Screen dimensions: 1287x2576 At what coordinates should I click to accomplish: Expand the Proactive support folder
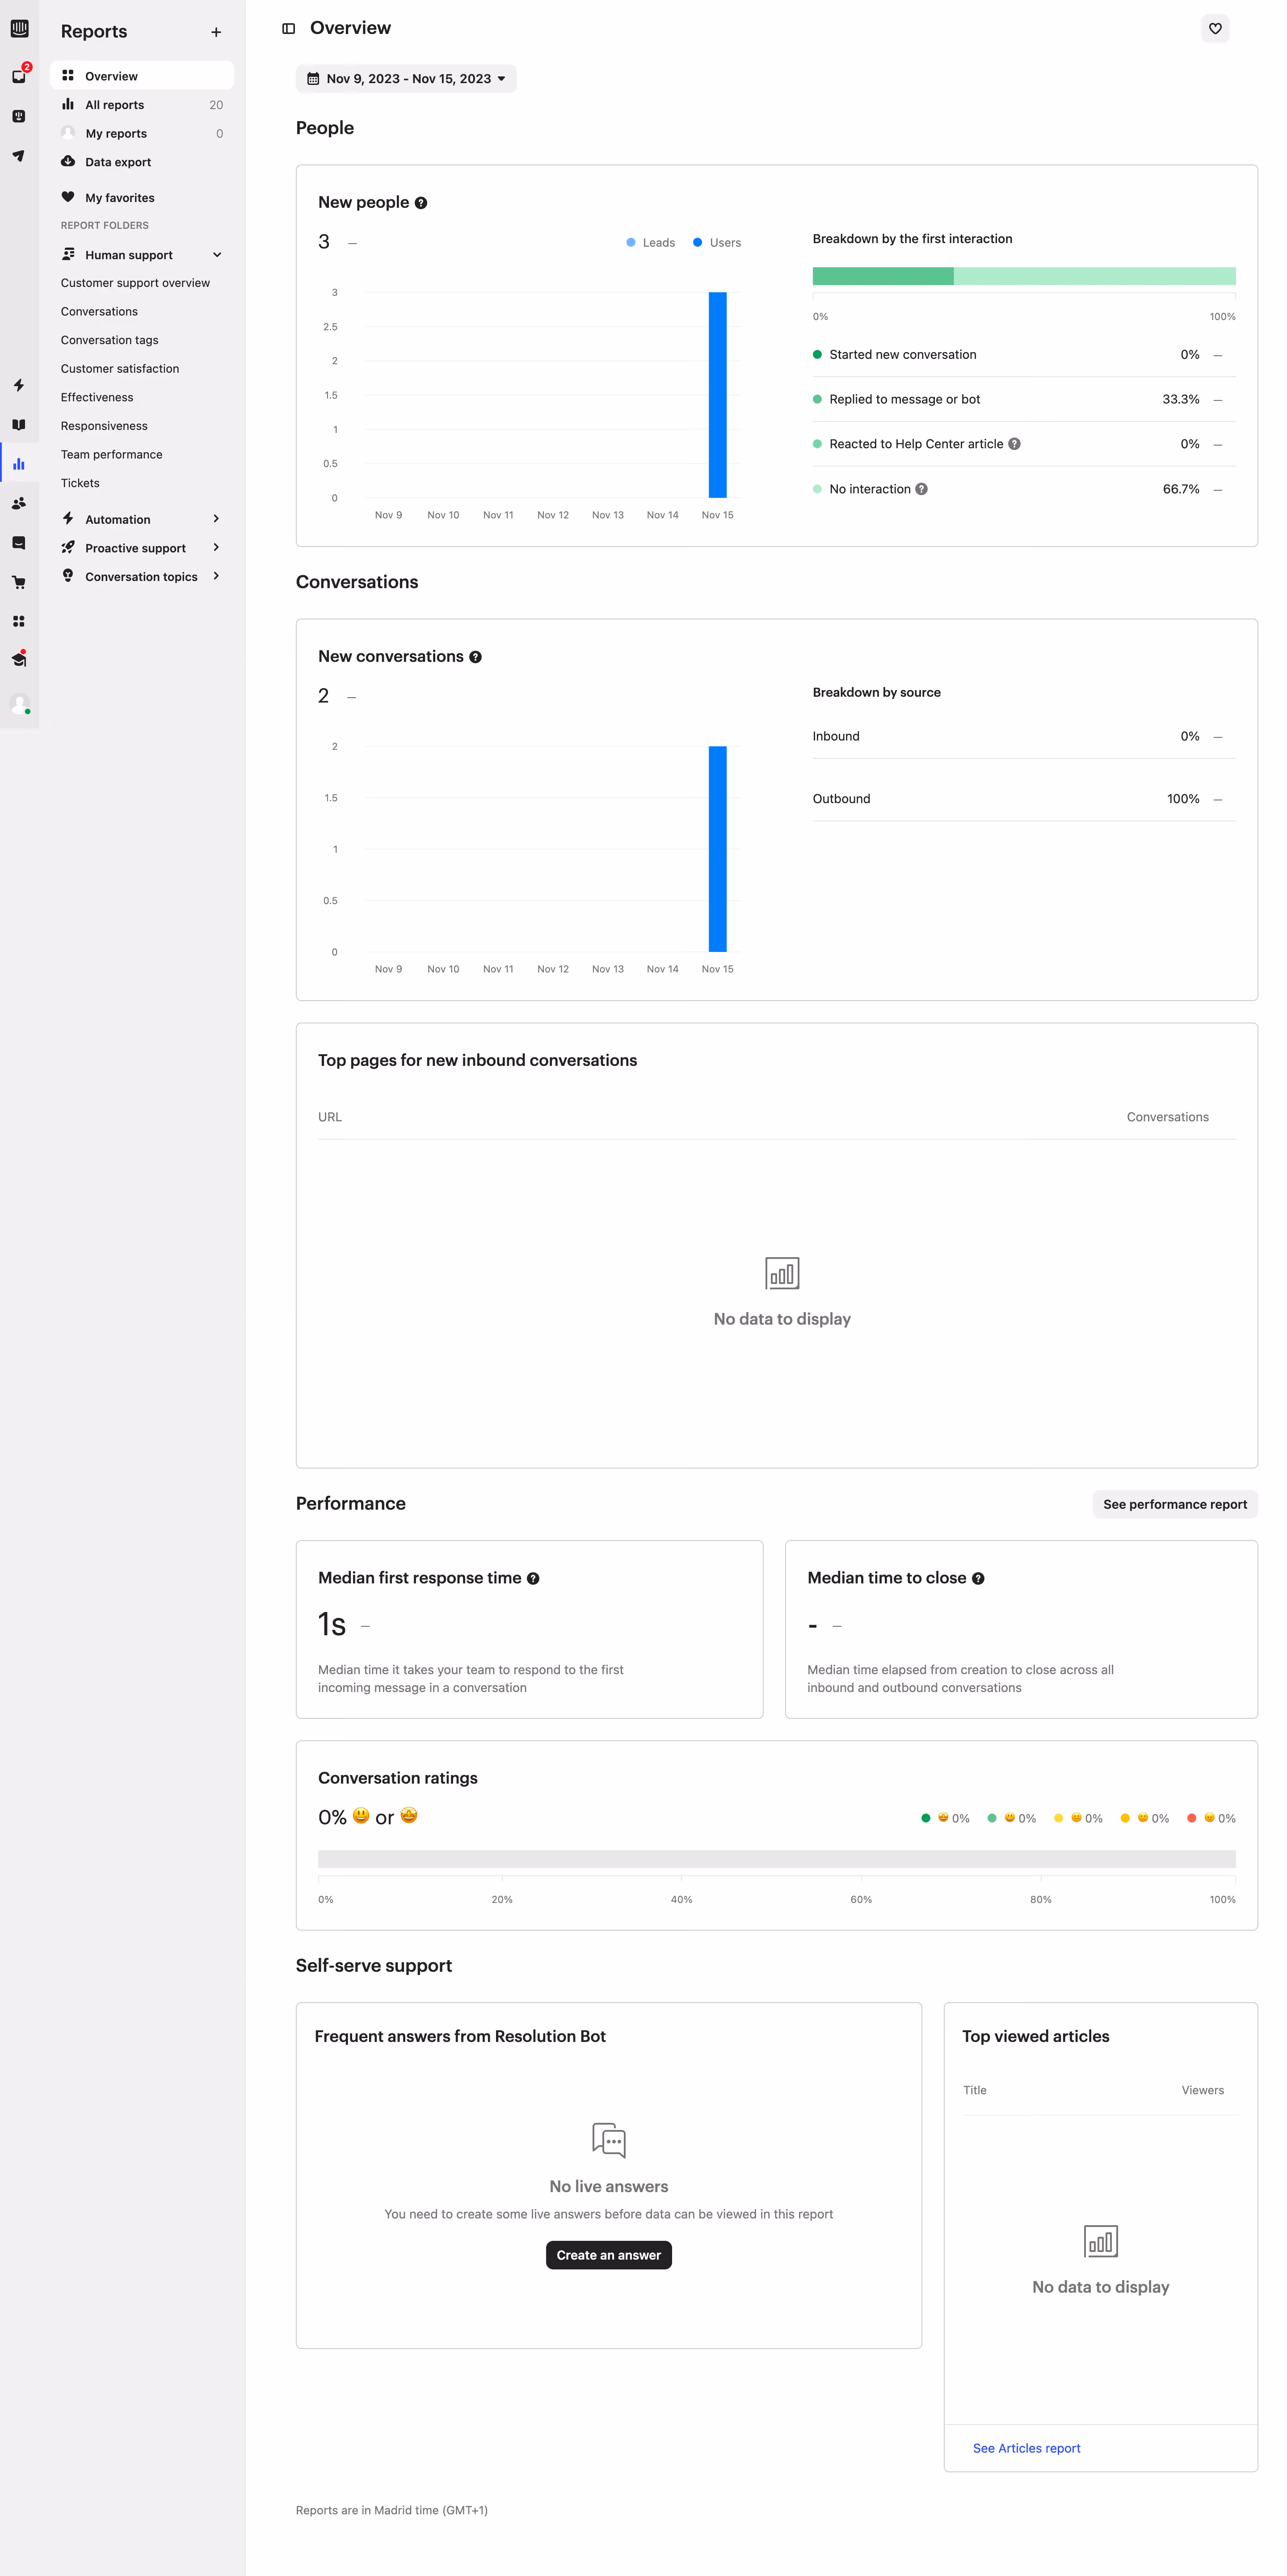tap(142, 548)
